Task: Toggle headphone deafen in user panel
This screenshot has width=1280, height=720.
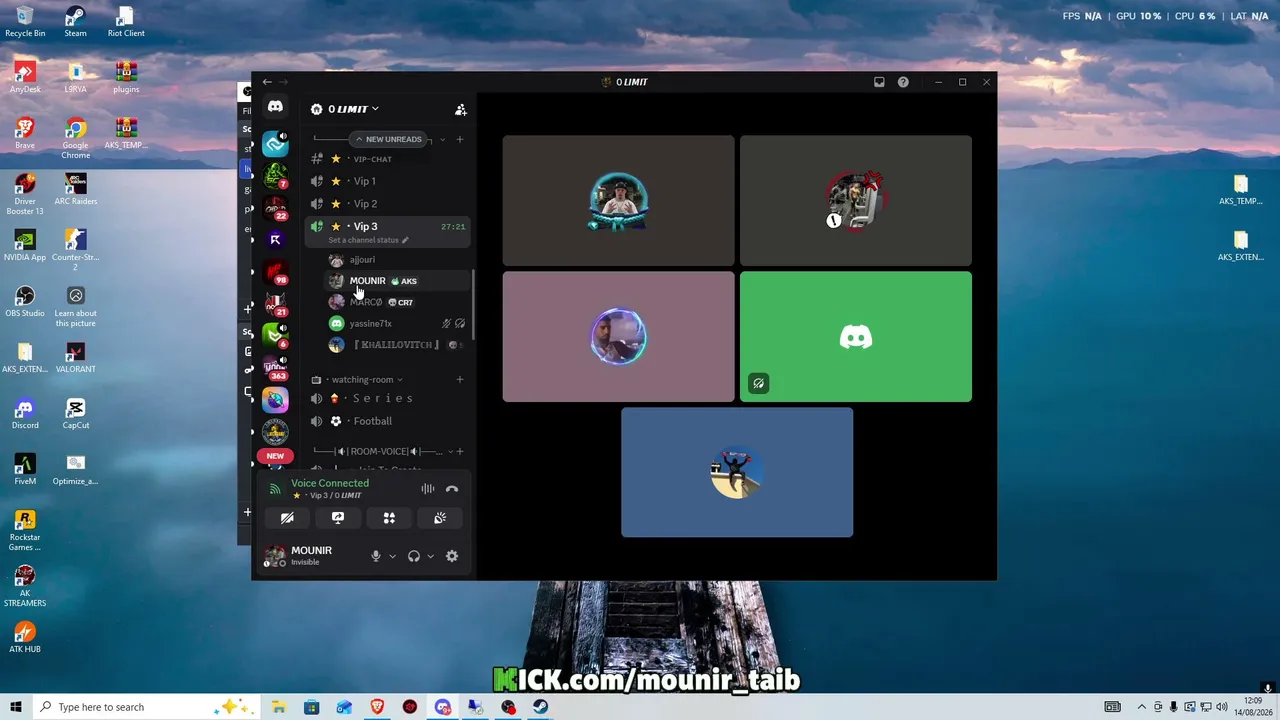Action: (414, 556)
